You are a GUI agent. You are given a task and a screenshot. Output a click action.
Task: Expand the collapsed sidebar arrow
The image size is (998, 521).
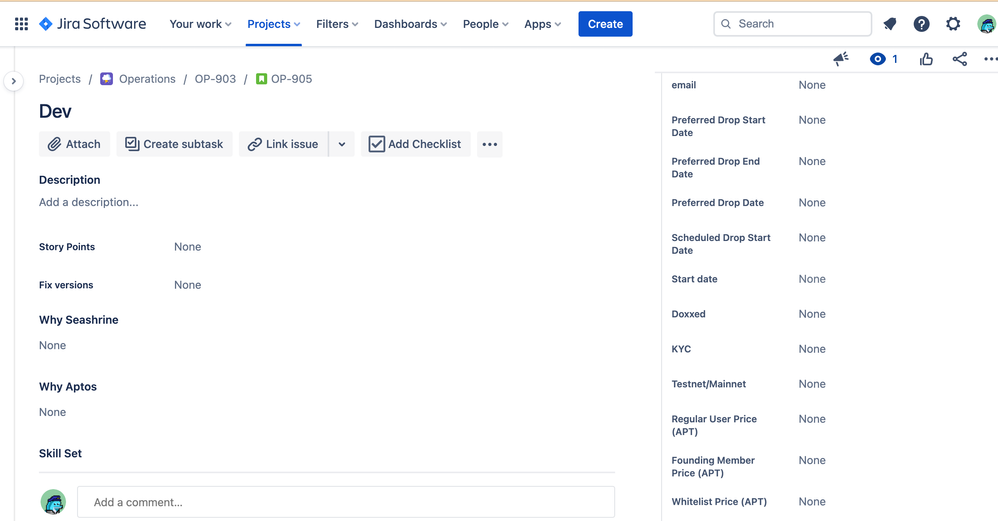coord(13,81)
